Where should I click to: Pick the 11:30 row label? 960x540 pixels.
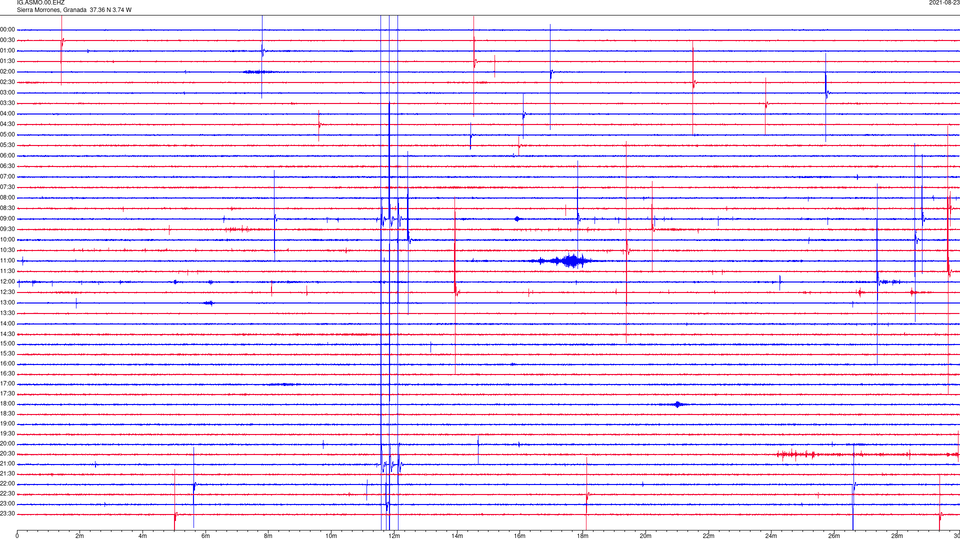pyautogui.click(x=8, y=271)
